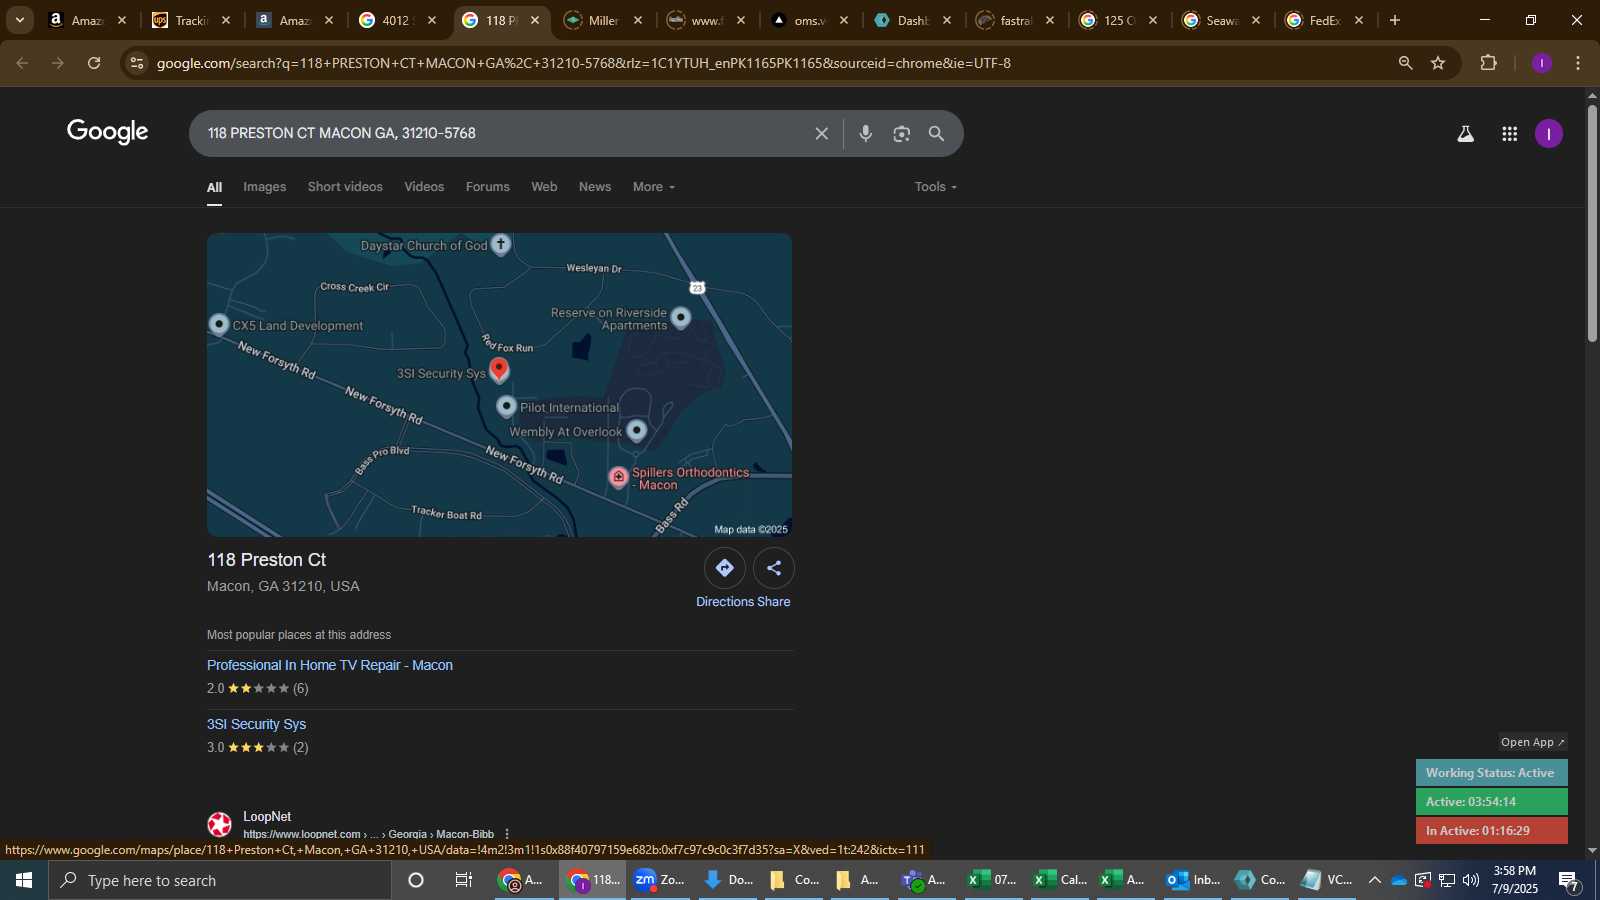Open Task View on the taskbar
This screenshot has height=900, width=1600.
point(464,880)
